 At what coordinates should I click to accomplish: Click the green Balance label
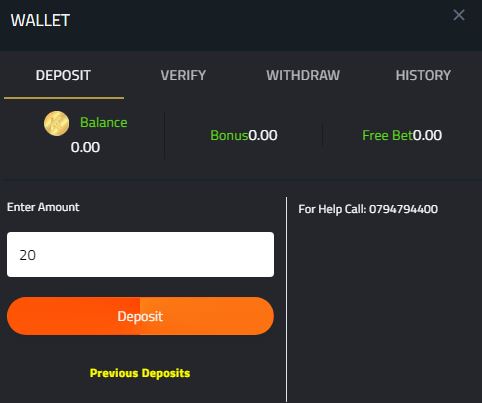(103, 122)
